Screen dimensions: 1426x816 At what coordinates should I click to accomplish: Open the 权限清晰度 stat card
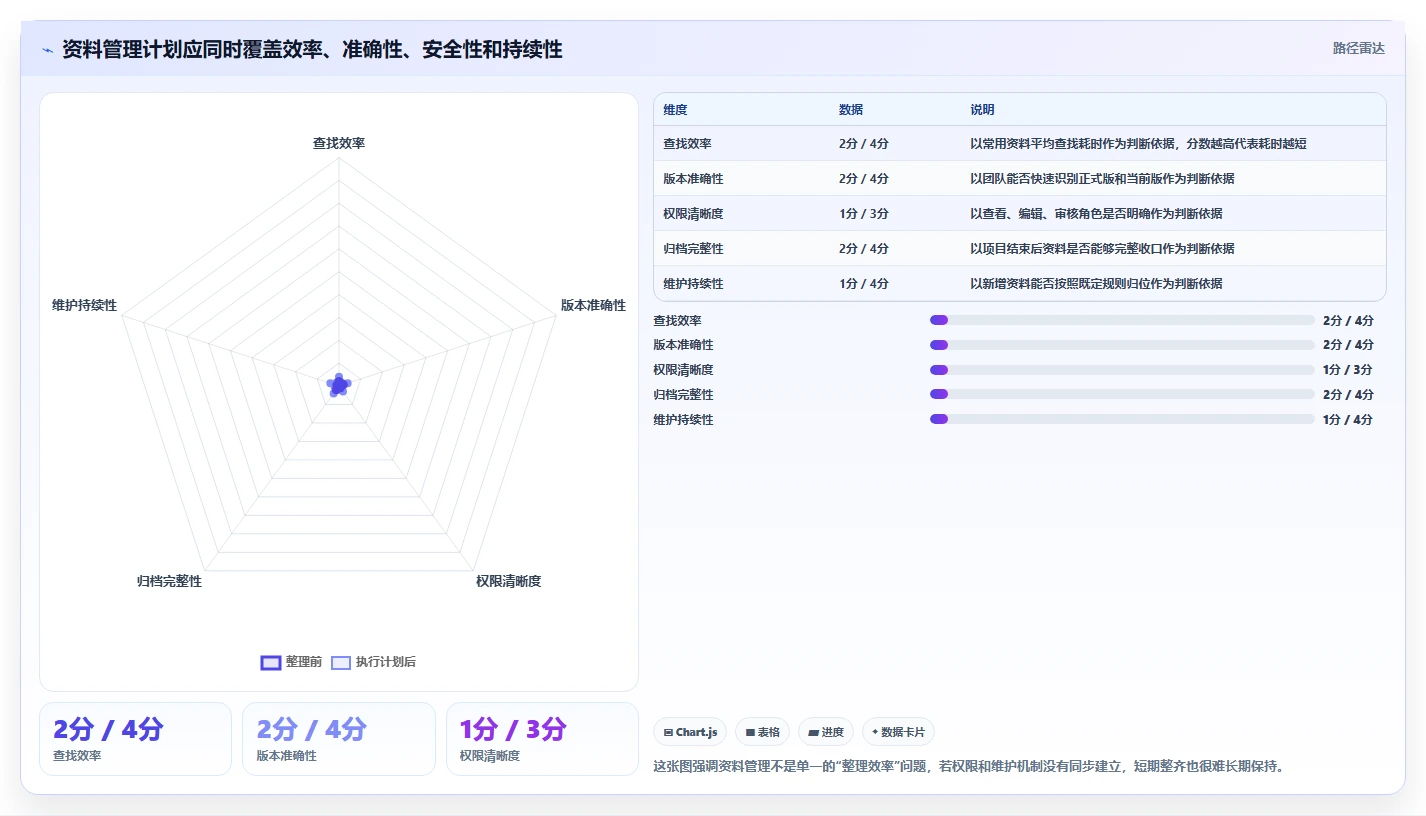click(x=542, y=739)
